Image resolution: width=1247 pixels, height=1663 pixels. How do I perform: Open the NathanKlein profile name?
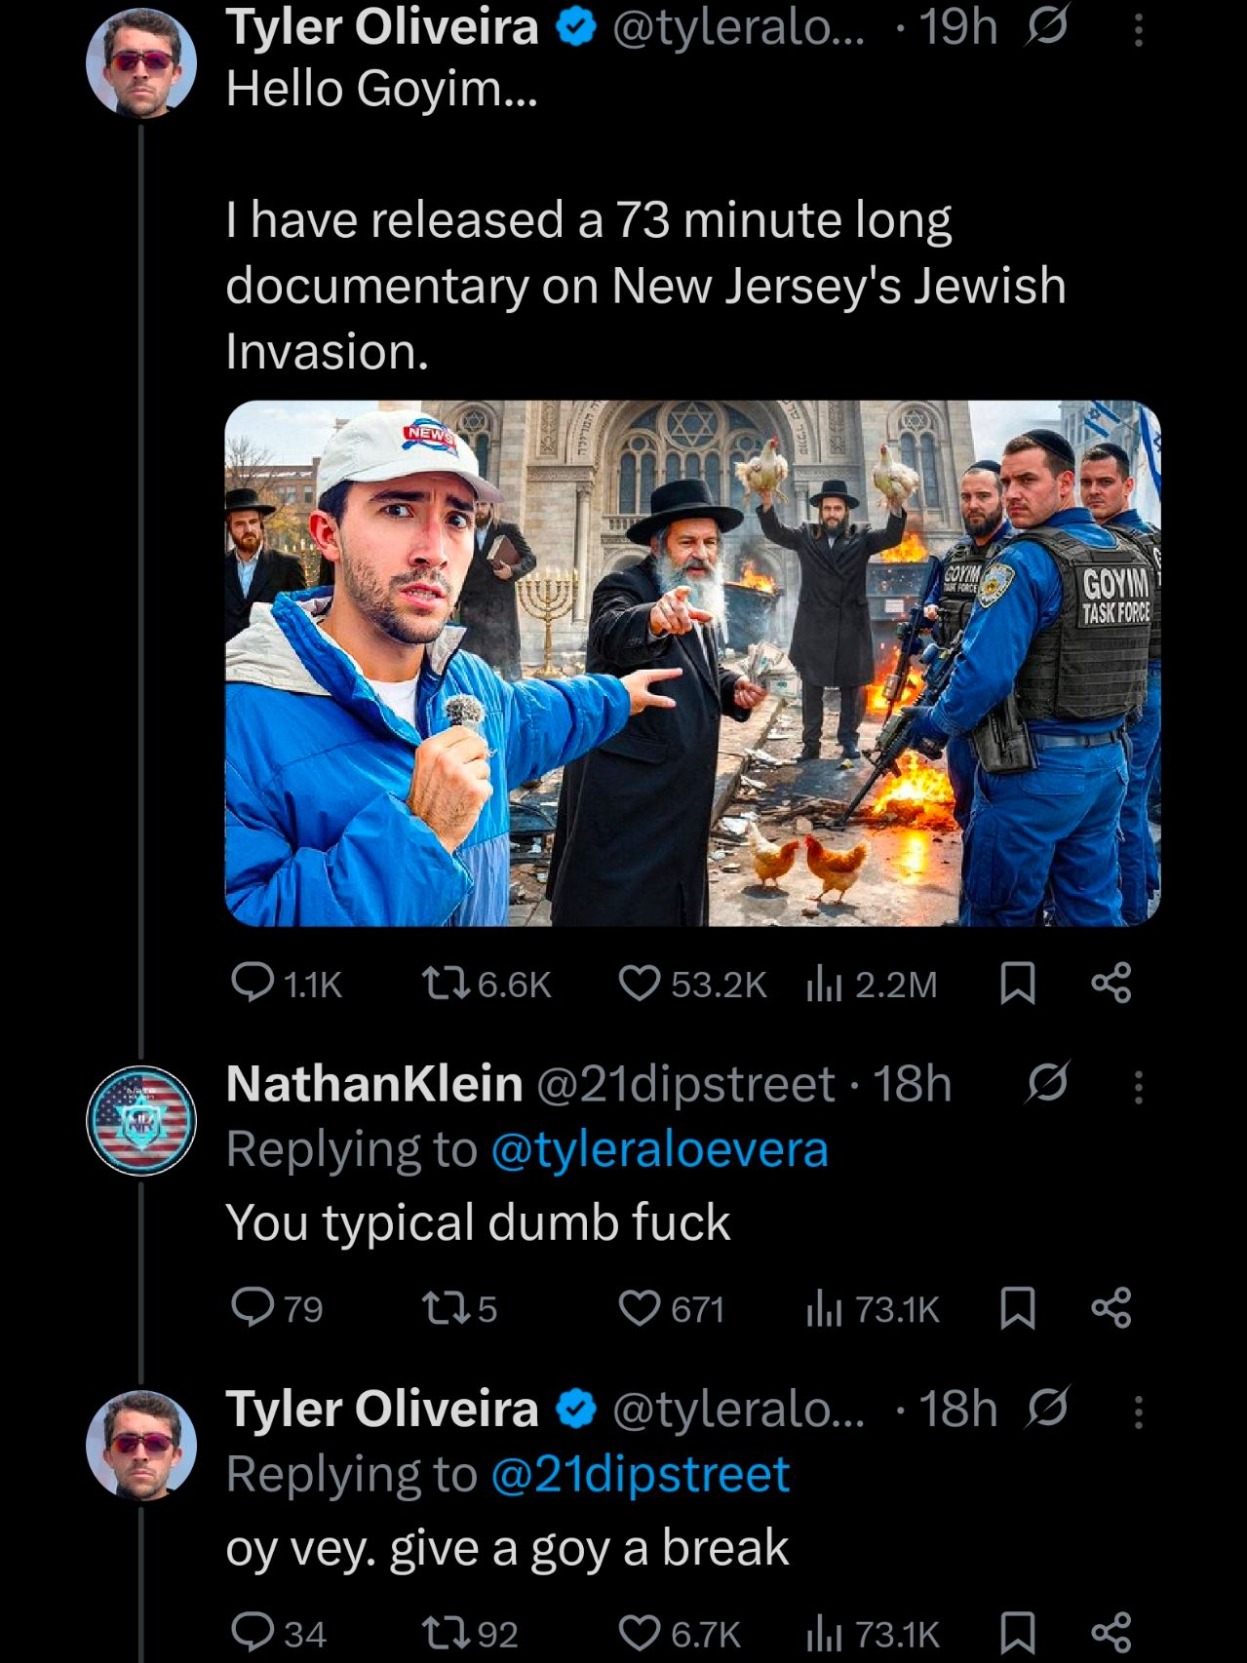pos(374,1084)
